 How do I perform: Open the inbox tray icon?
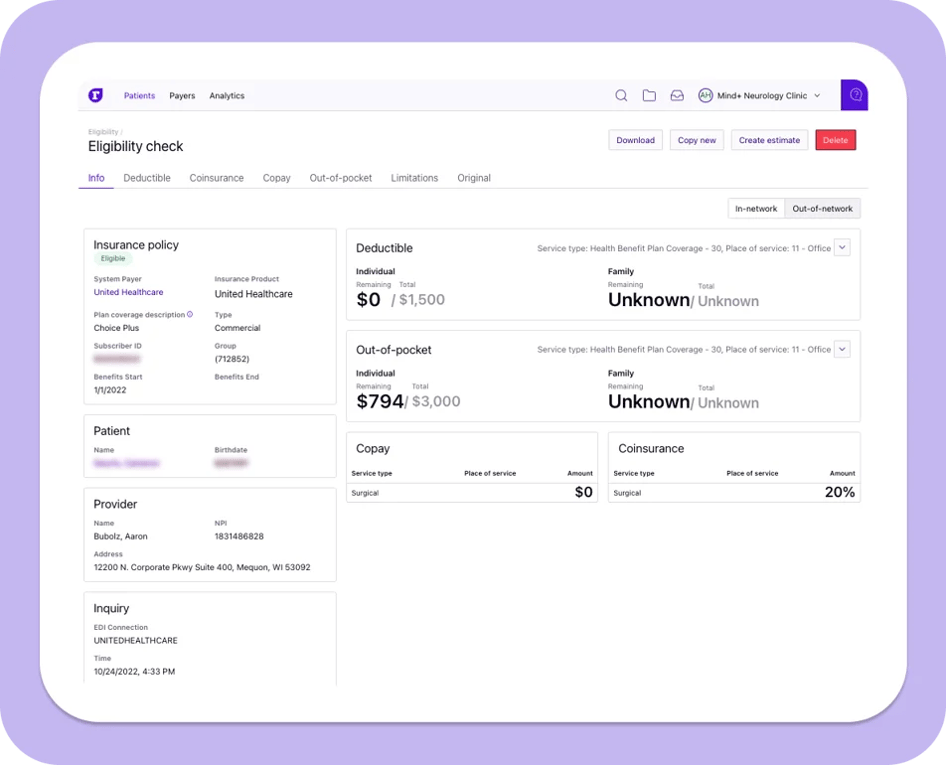pyautogui.click(x=677, y=96)
